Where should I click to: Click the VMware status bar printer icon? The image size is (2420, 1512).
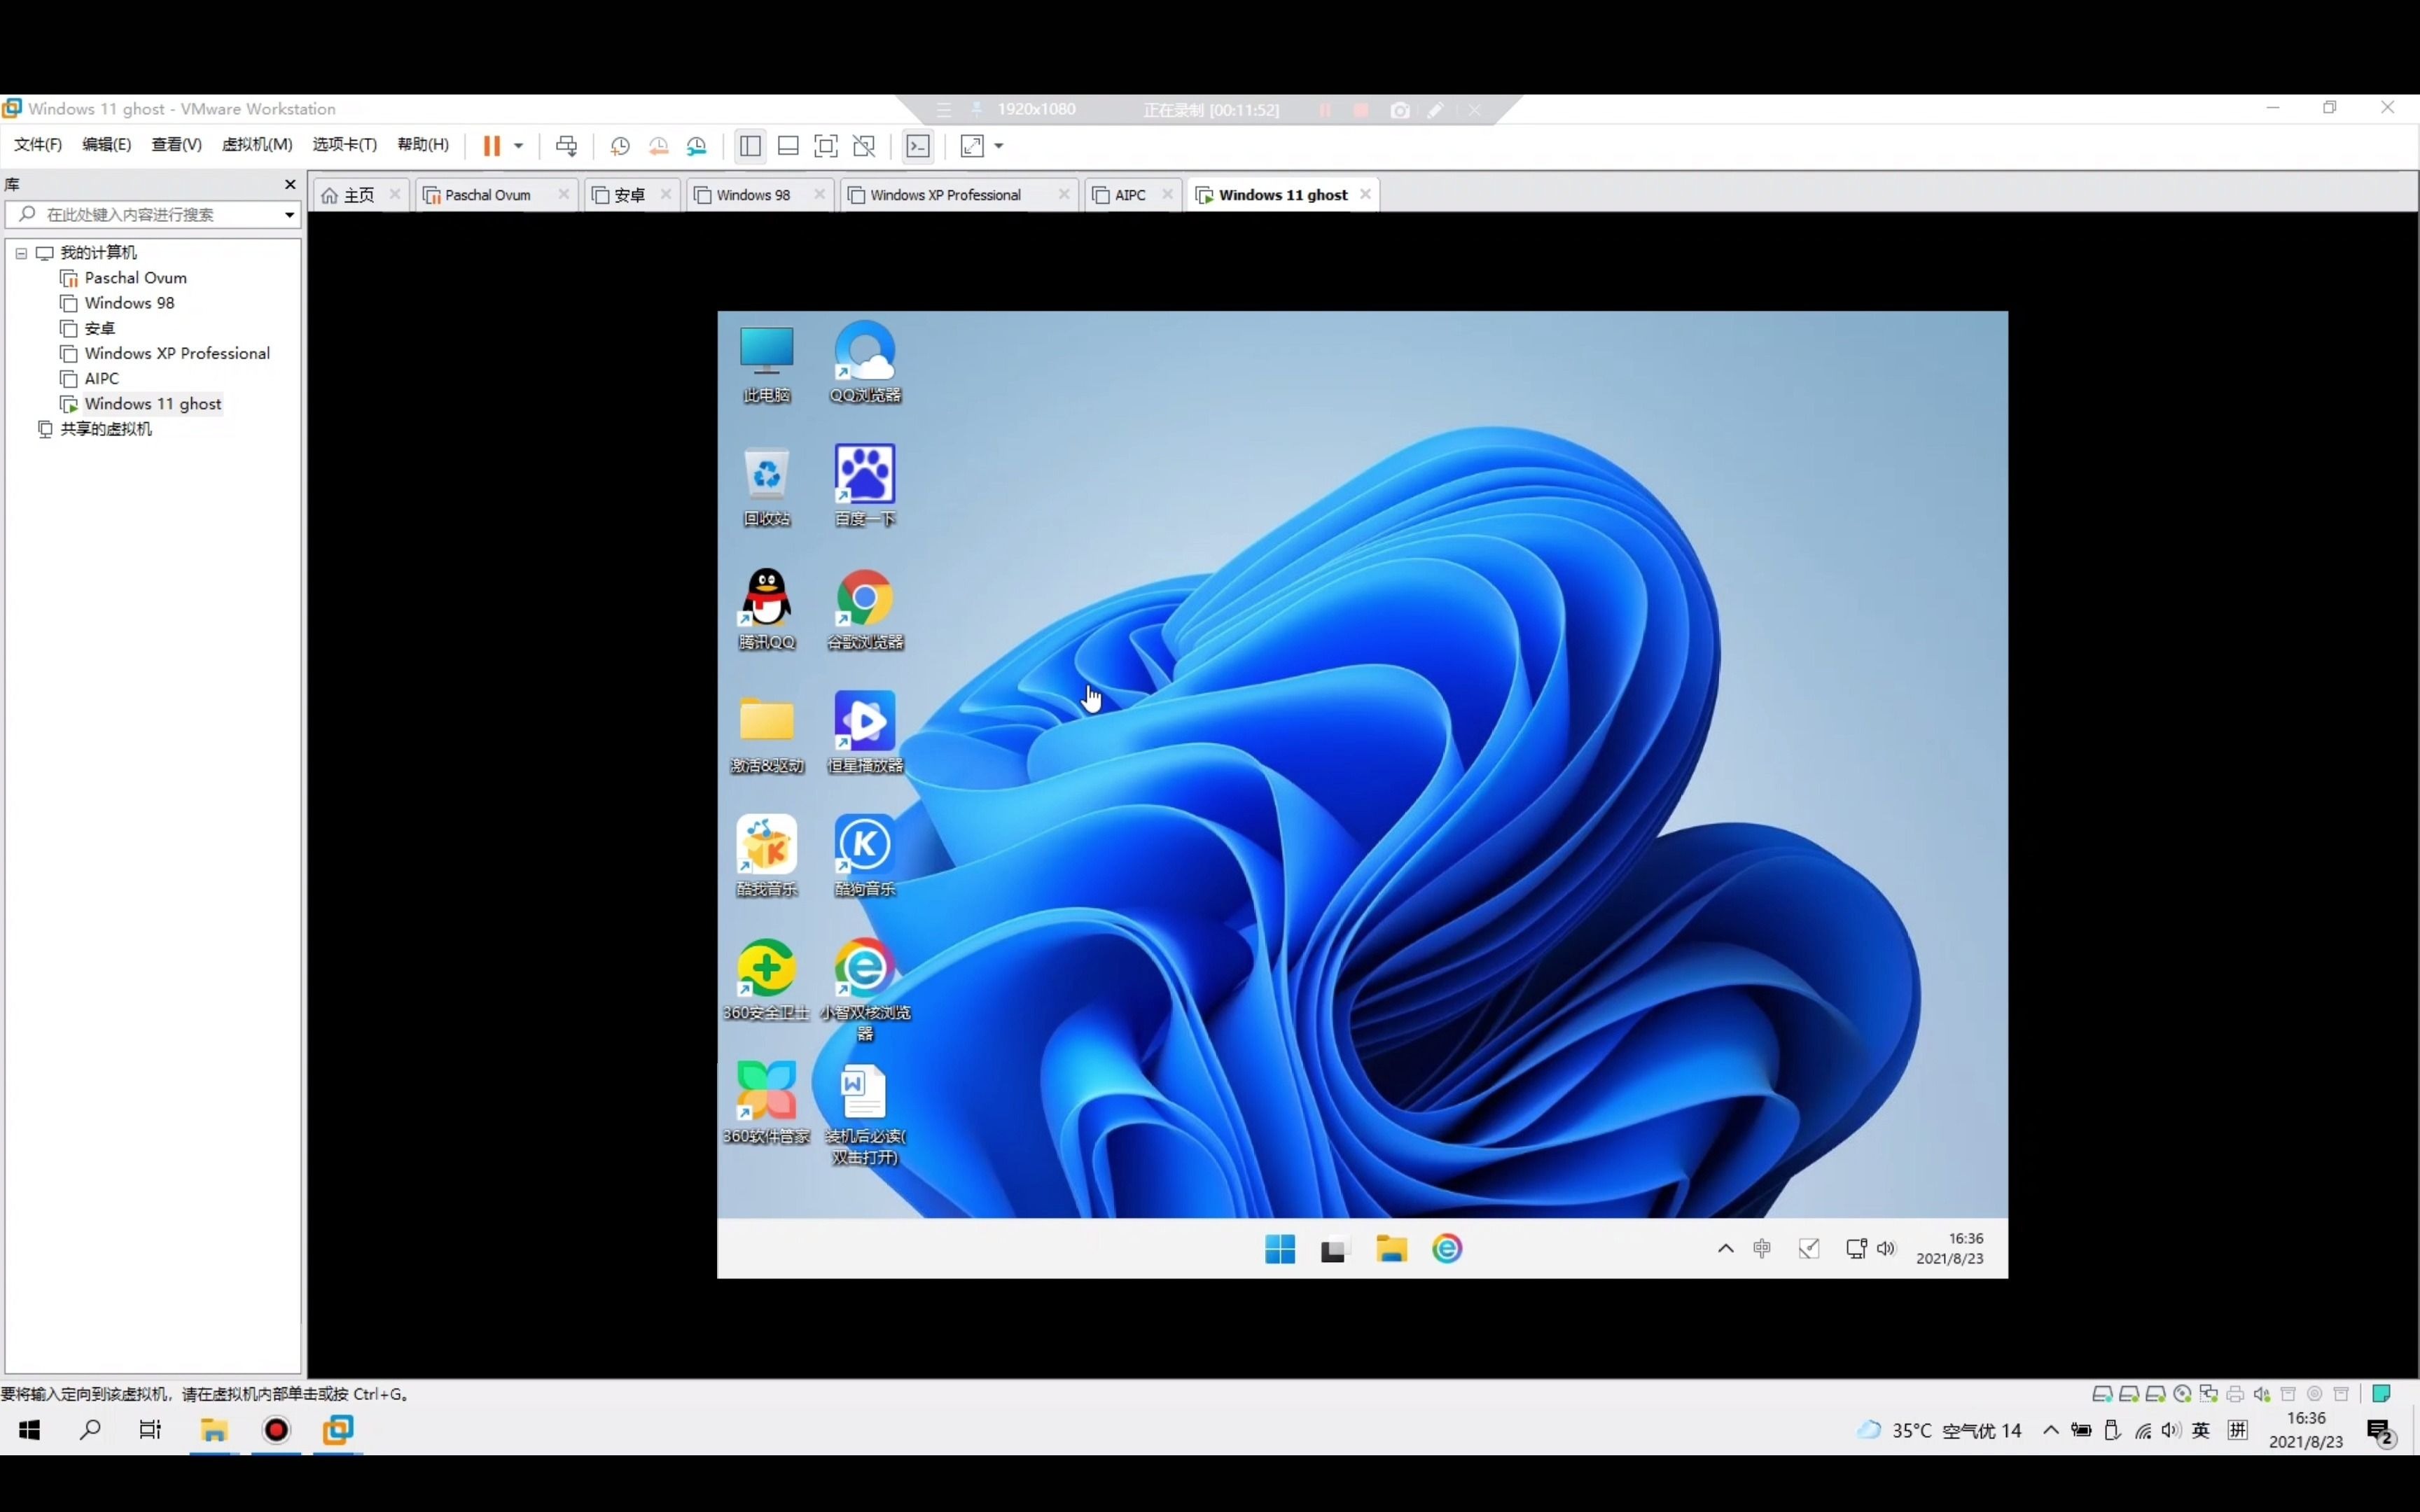point(2235,1394)
